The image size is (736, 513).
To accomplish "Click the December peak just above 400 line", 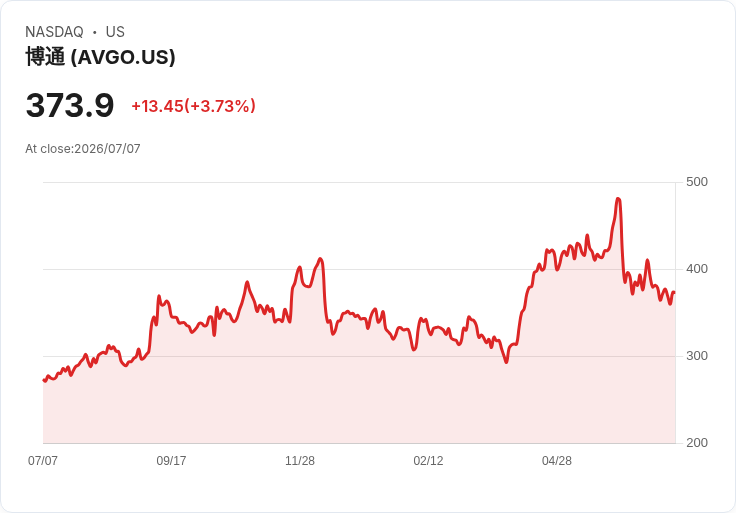I will pyautogui.click(x=321, y=259).
